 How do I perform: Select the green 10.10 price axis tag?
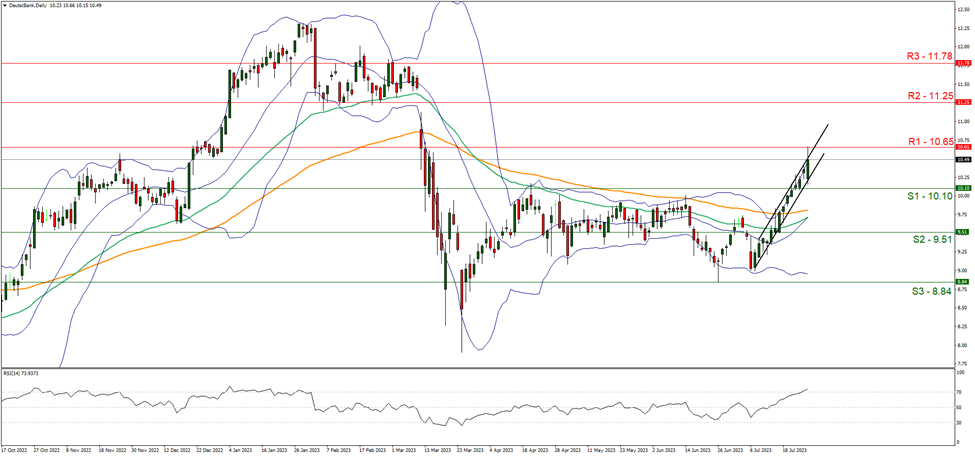pyautogui.click(x=964, y=188)
